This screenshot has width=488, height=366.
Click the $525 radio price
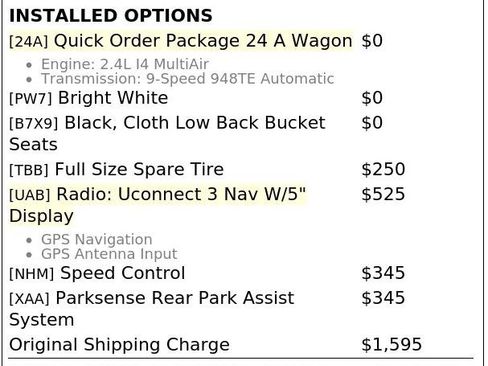coord(383,194)
